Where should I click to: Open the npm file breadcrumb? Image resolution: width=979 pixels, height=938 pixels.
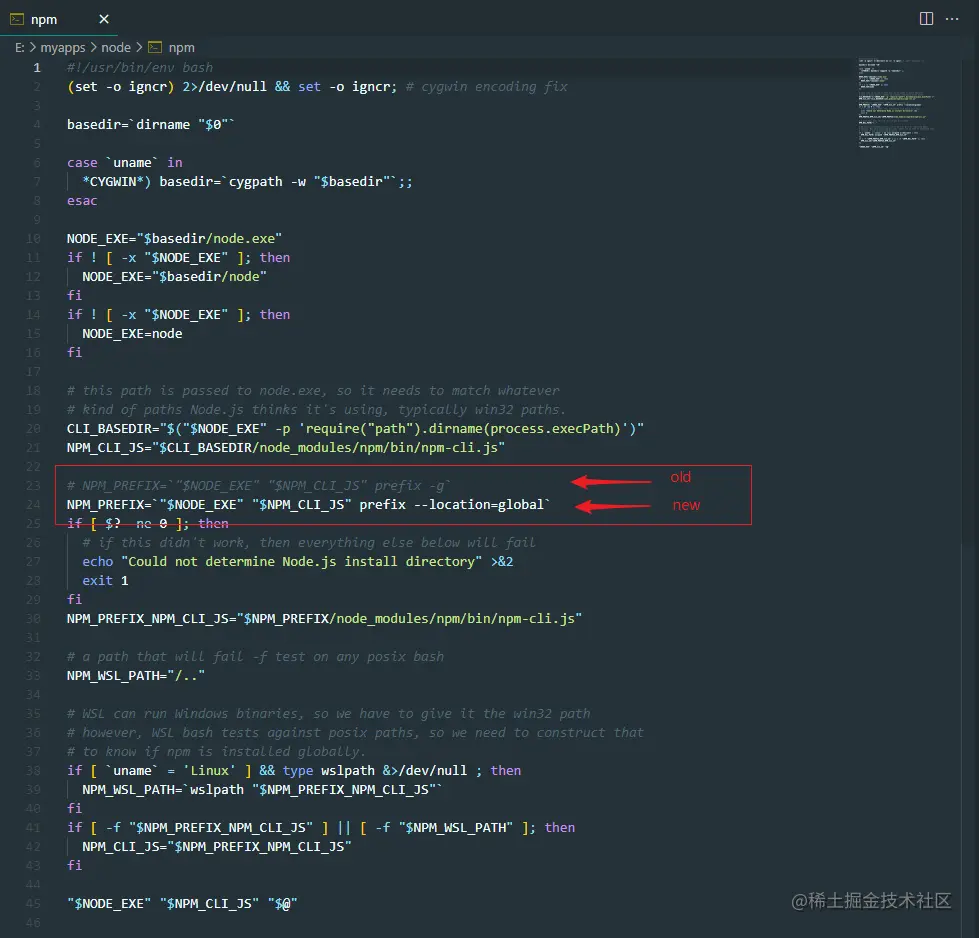coord(181,47)
